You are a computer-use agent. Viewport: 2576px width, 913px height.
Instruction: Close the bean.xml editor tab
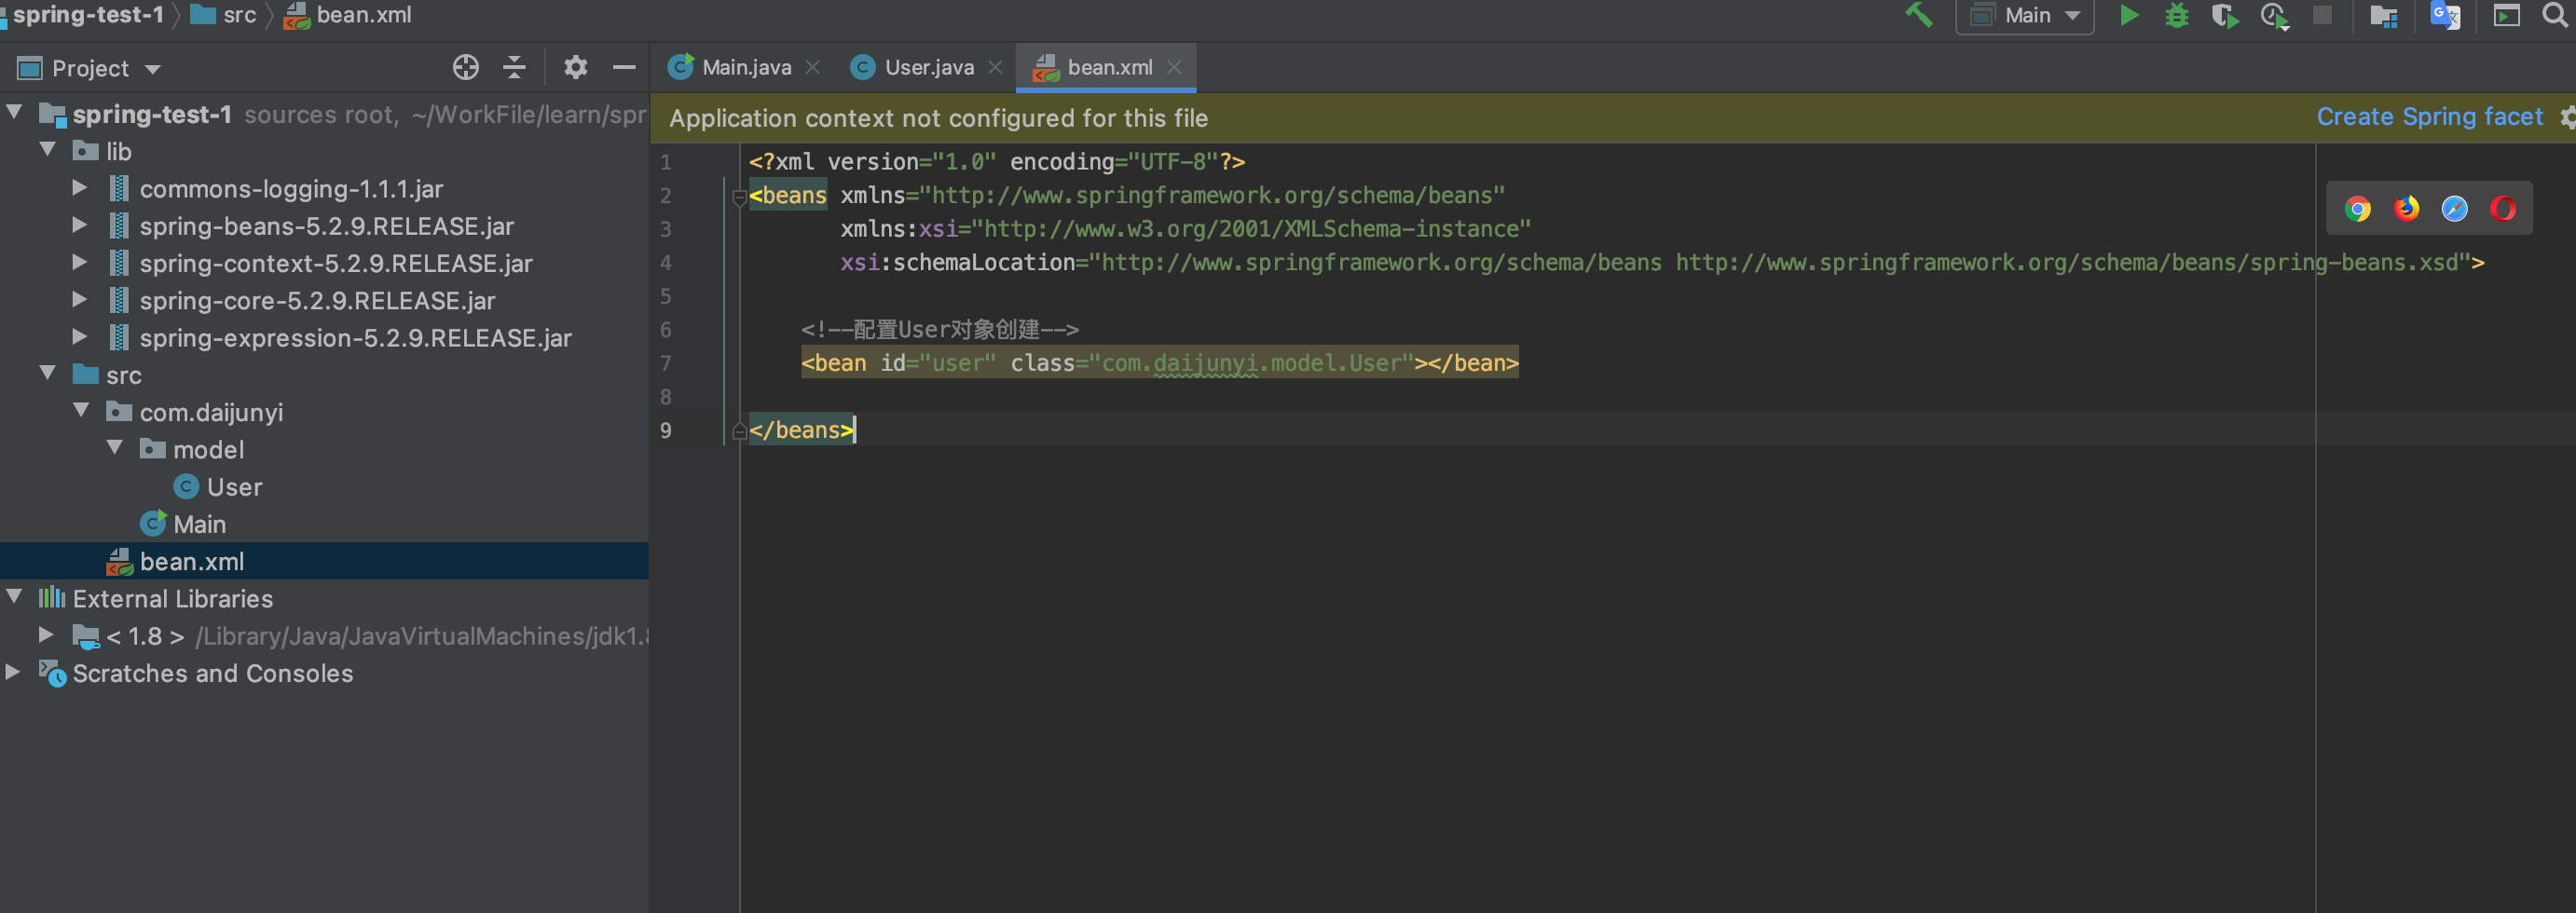point(1174,67)
